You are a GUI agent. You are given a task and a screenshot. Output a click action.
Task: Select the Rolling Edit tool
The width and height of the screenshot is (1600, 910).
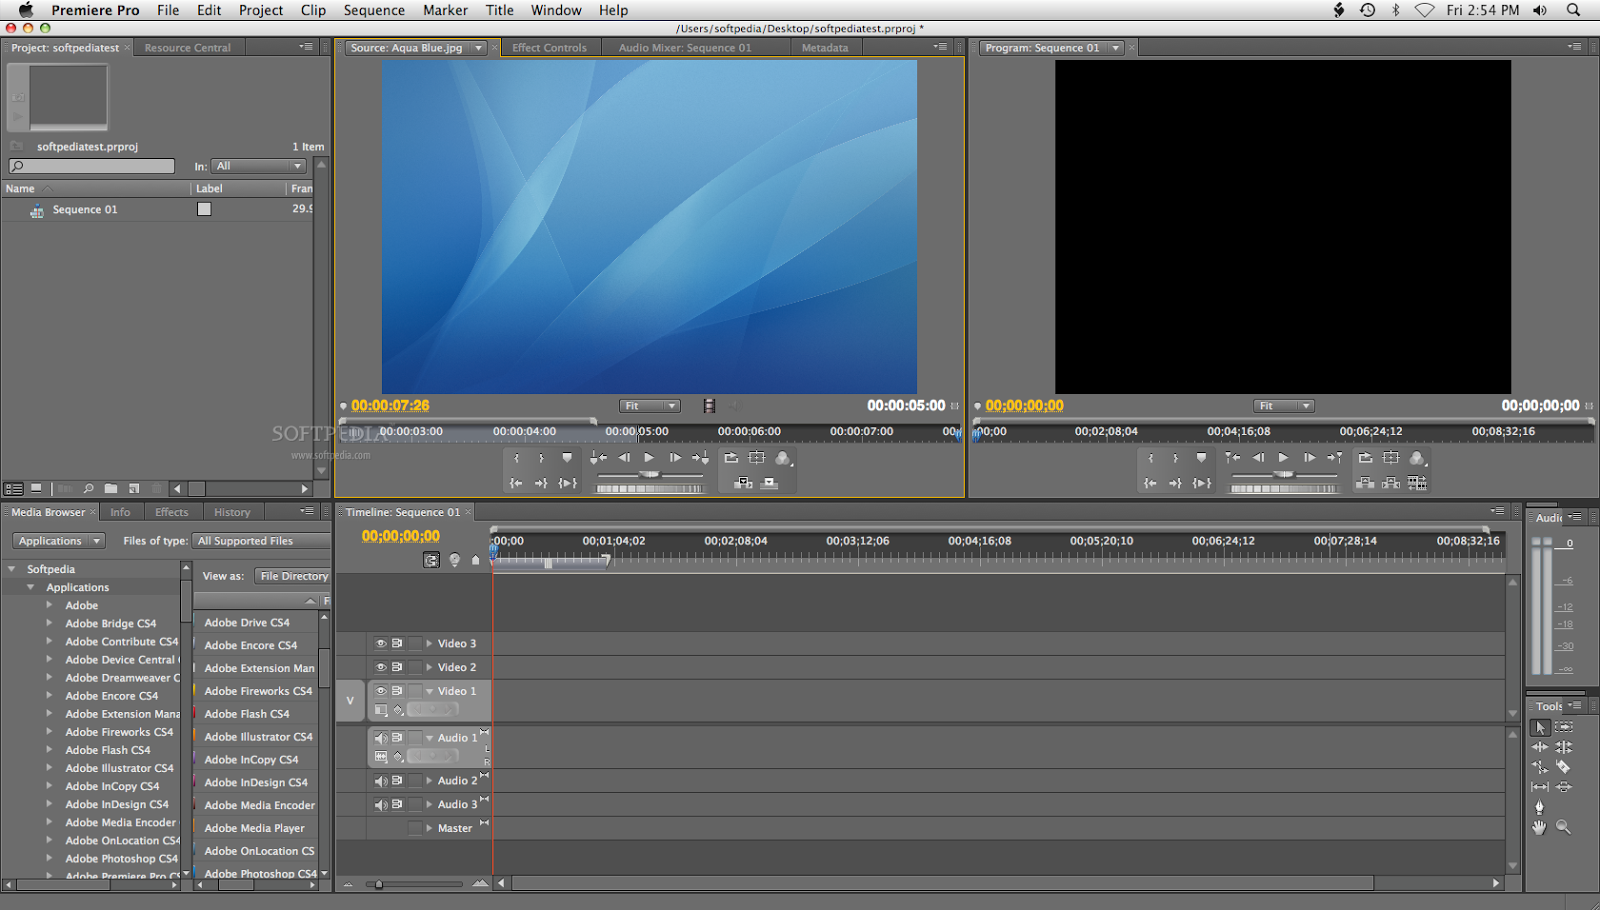(1564, 747)
